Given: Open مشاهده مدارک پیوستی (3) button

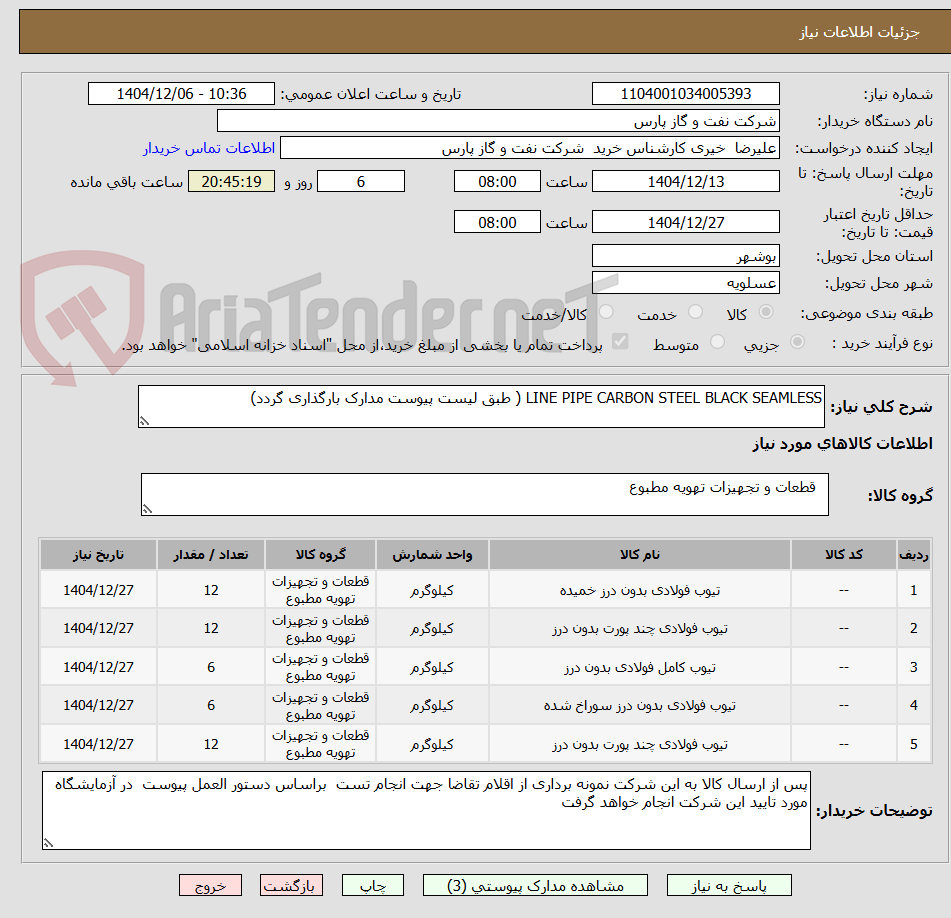Looking at the screenshot, I should coord(535,885).
